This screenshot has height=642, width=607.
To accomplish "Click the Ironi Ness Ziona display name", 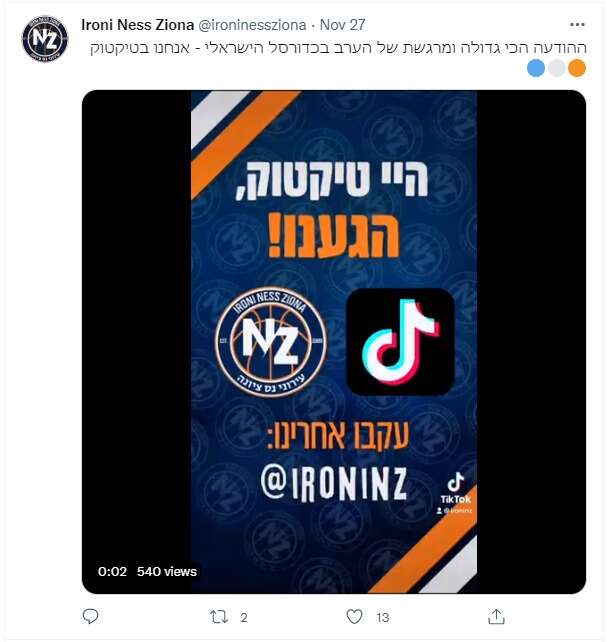I will click(x=138, y=25).
